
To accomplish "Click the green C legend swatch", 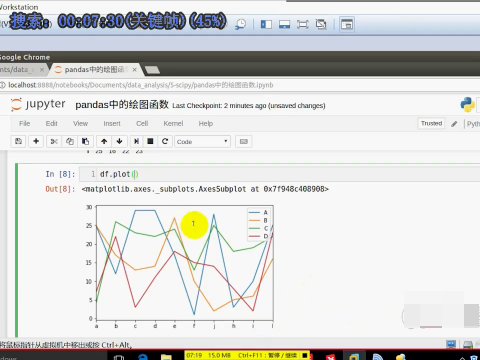I will [254, 228].
